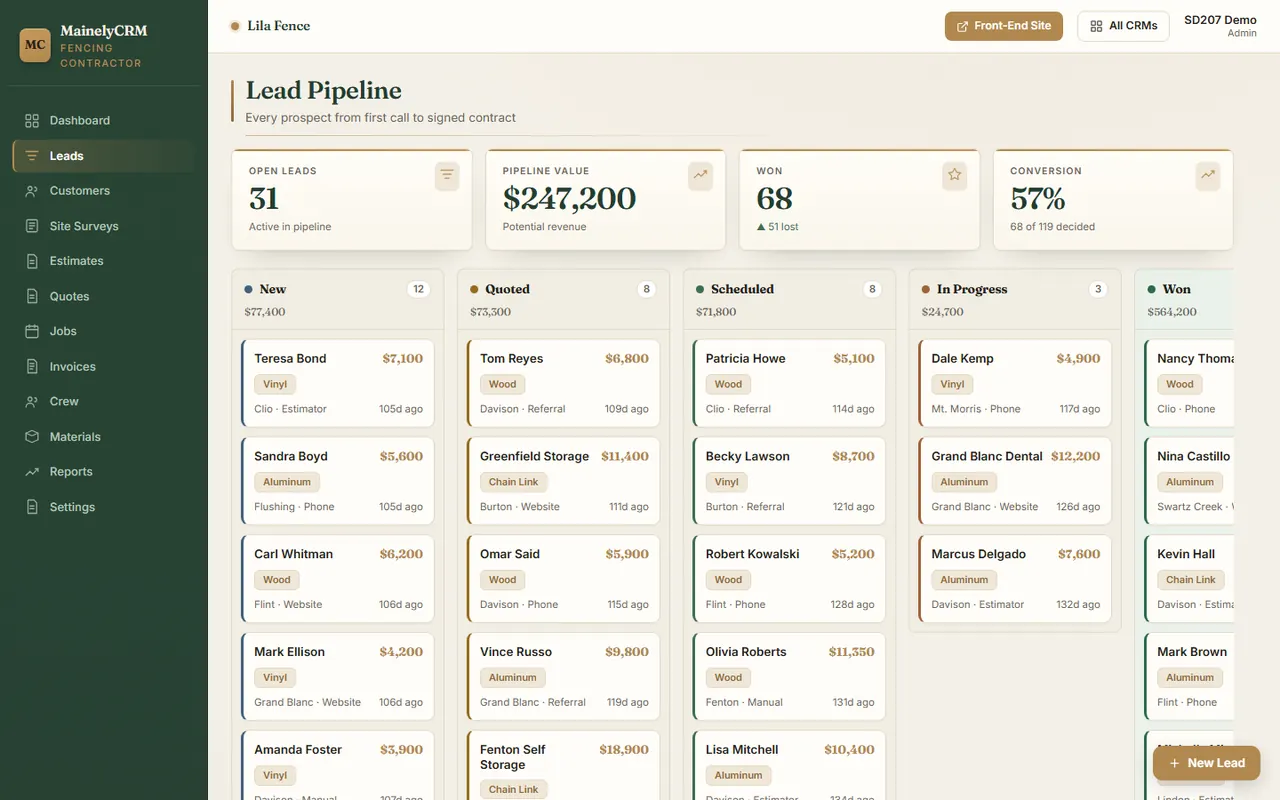Open the SD207 Demo Admin account

pyautogui.click(x=1220, y=26)
